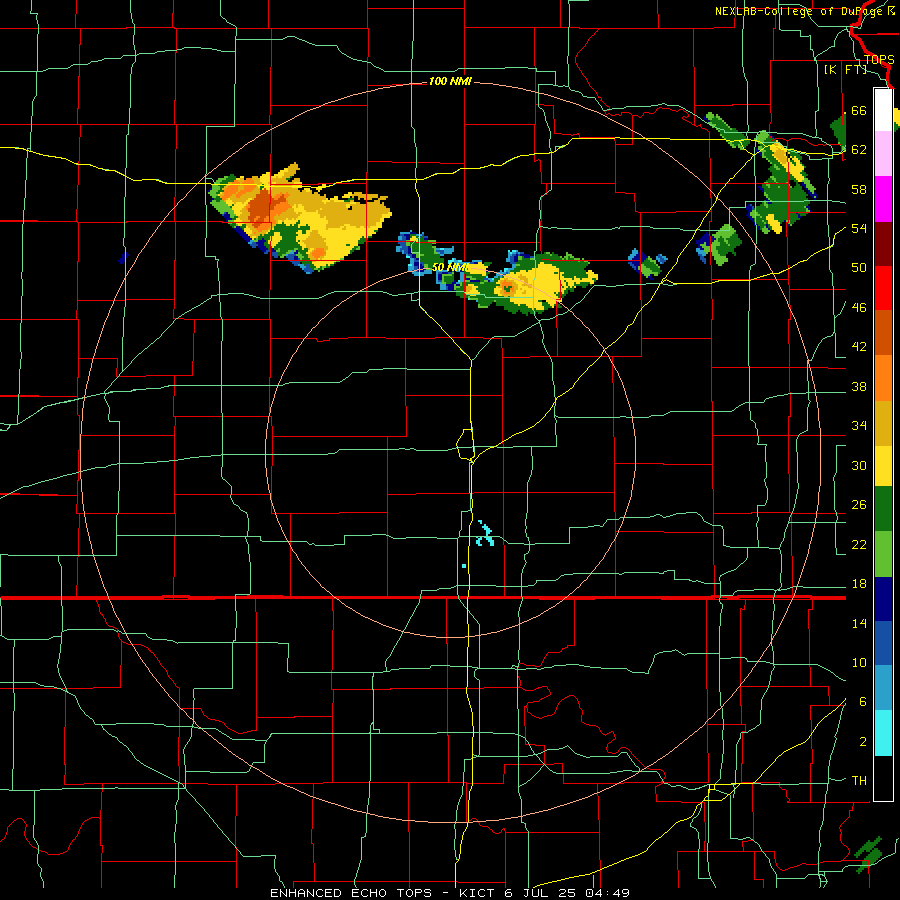Click the '62' scale label
The height and width of the screenshot is (900, 900).
(x=859, y=149)
